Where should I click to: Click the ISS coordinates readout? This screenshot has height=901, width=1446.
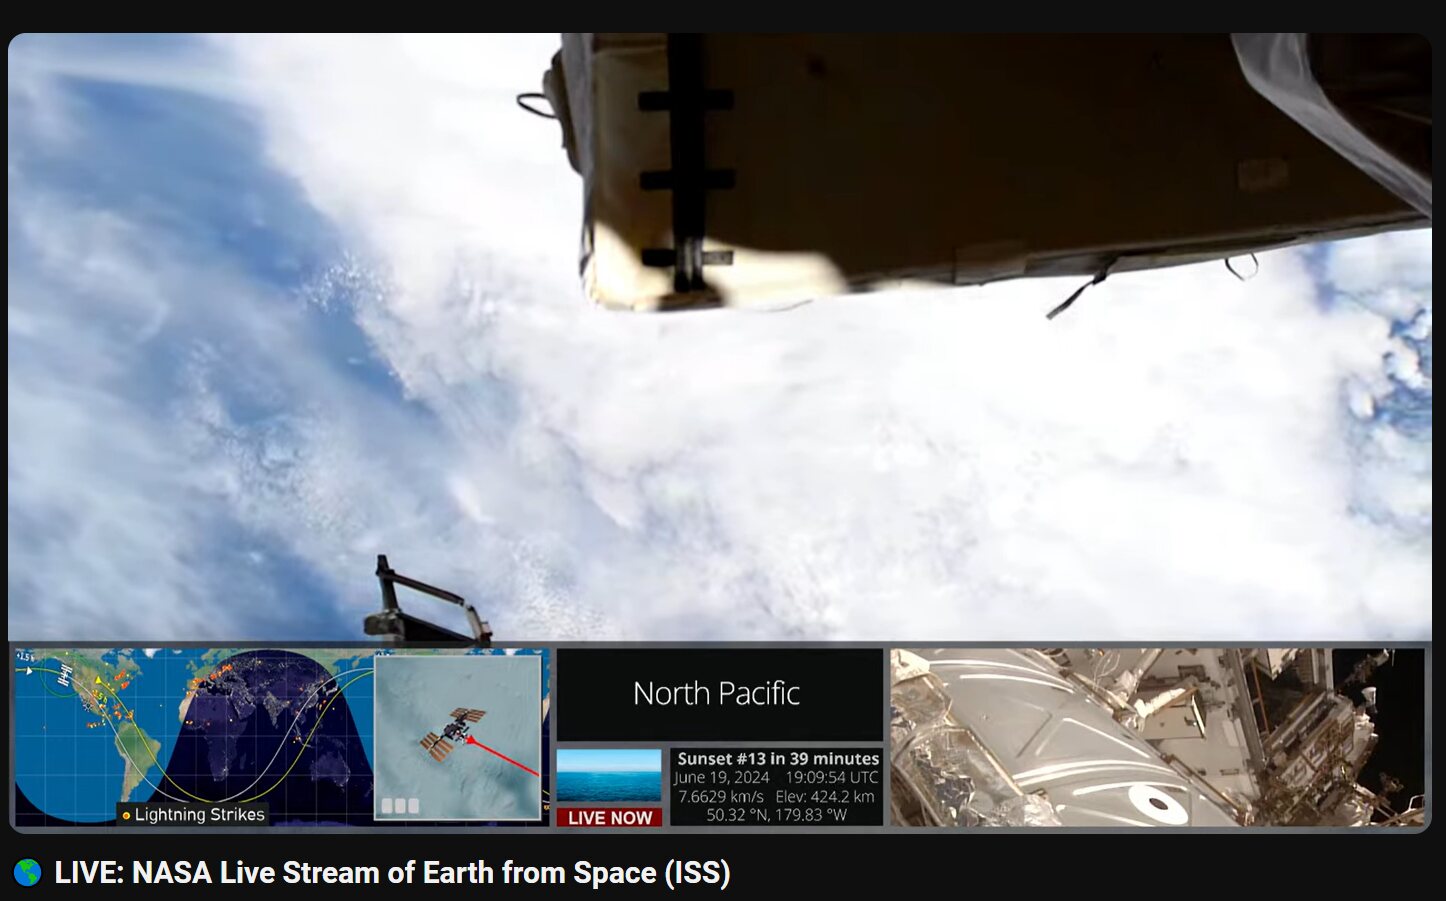point(776,815)
